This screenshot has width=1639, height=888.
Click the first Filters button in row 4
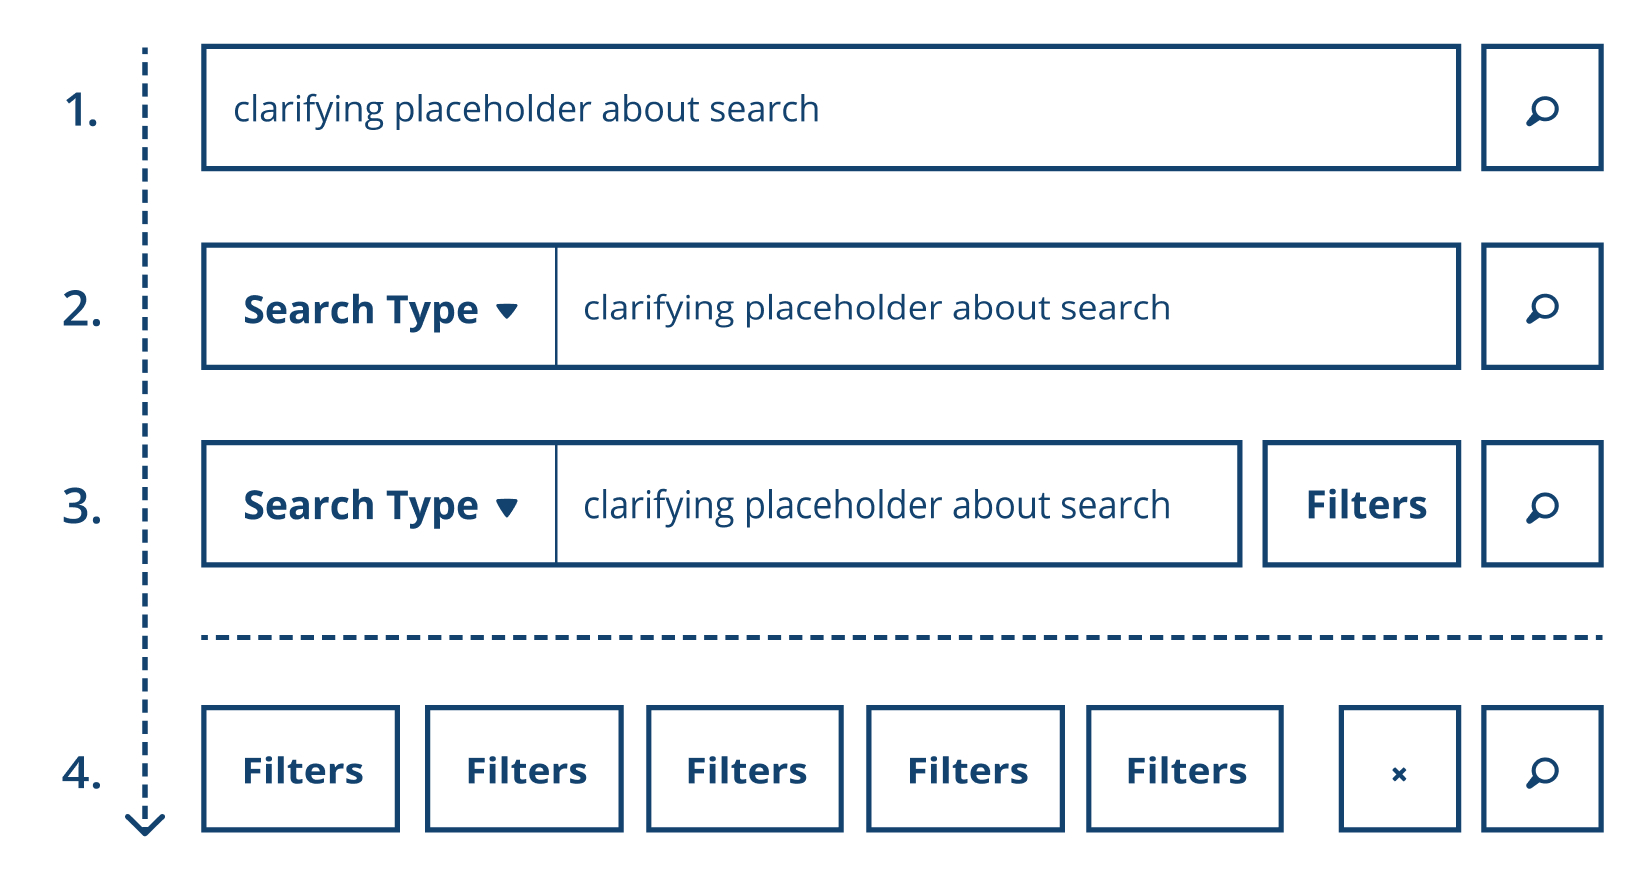[301, 770]
